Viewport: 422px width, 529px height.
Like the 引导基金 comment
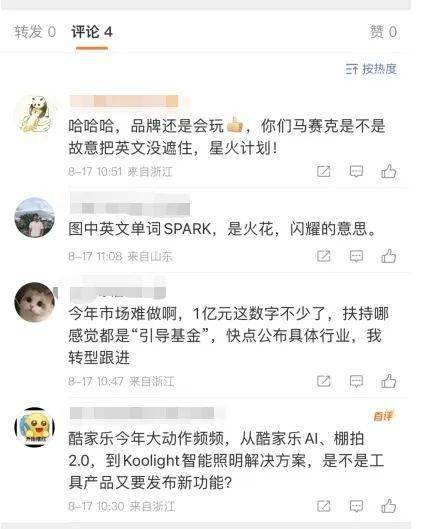pyautogui.click(x=388, y=381)
